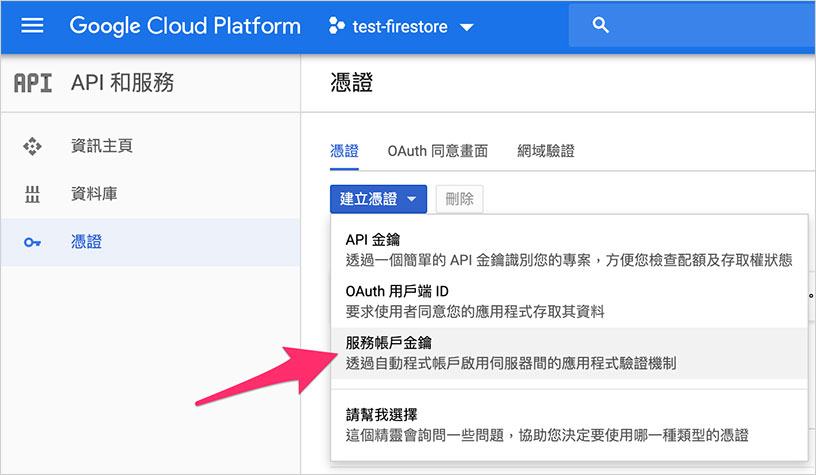Switch to the OAuth 同意畫面 tab
The height and width of the screenshot is (475, 816).
pyautogui.click(x=438, y=151)
